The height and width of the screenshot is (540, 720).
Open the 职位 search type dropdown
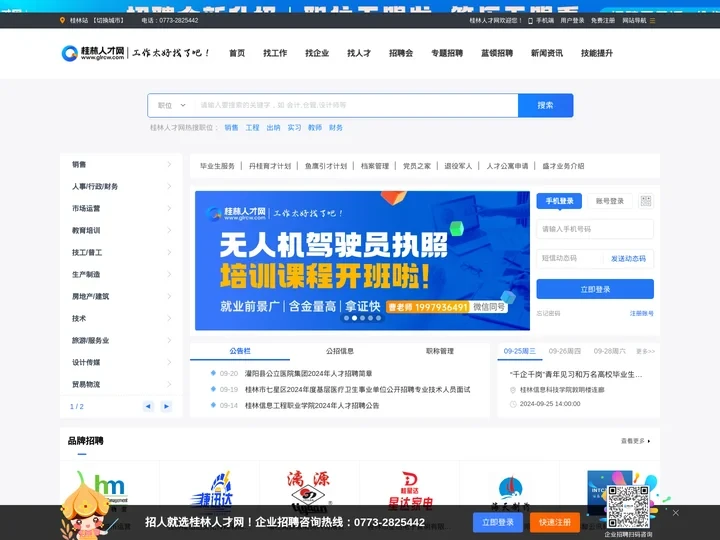pyautogui.click(x=171, y=105)
